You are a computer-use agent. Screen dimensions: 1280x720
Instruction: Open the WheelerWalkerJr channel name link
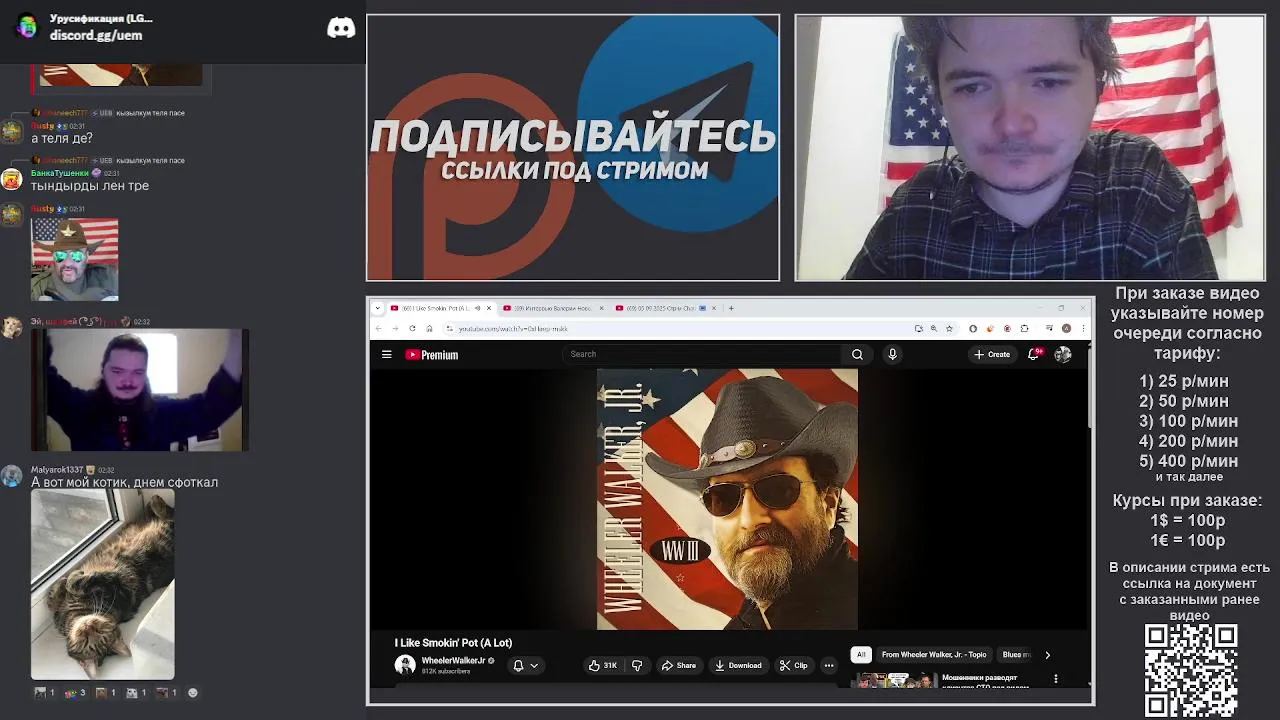tap(453, 660)
